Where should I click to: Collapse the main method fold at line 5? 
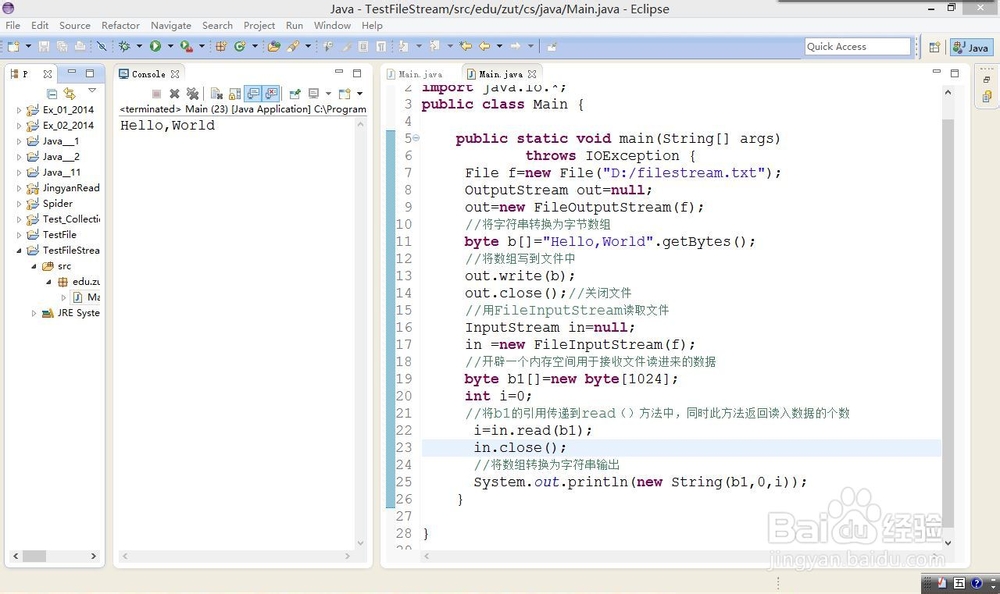pyautogui.click(x=416, y=138)
